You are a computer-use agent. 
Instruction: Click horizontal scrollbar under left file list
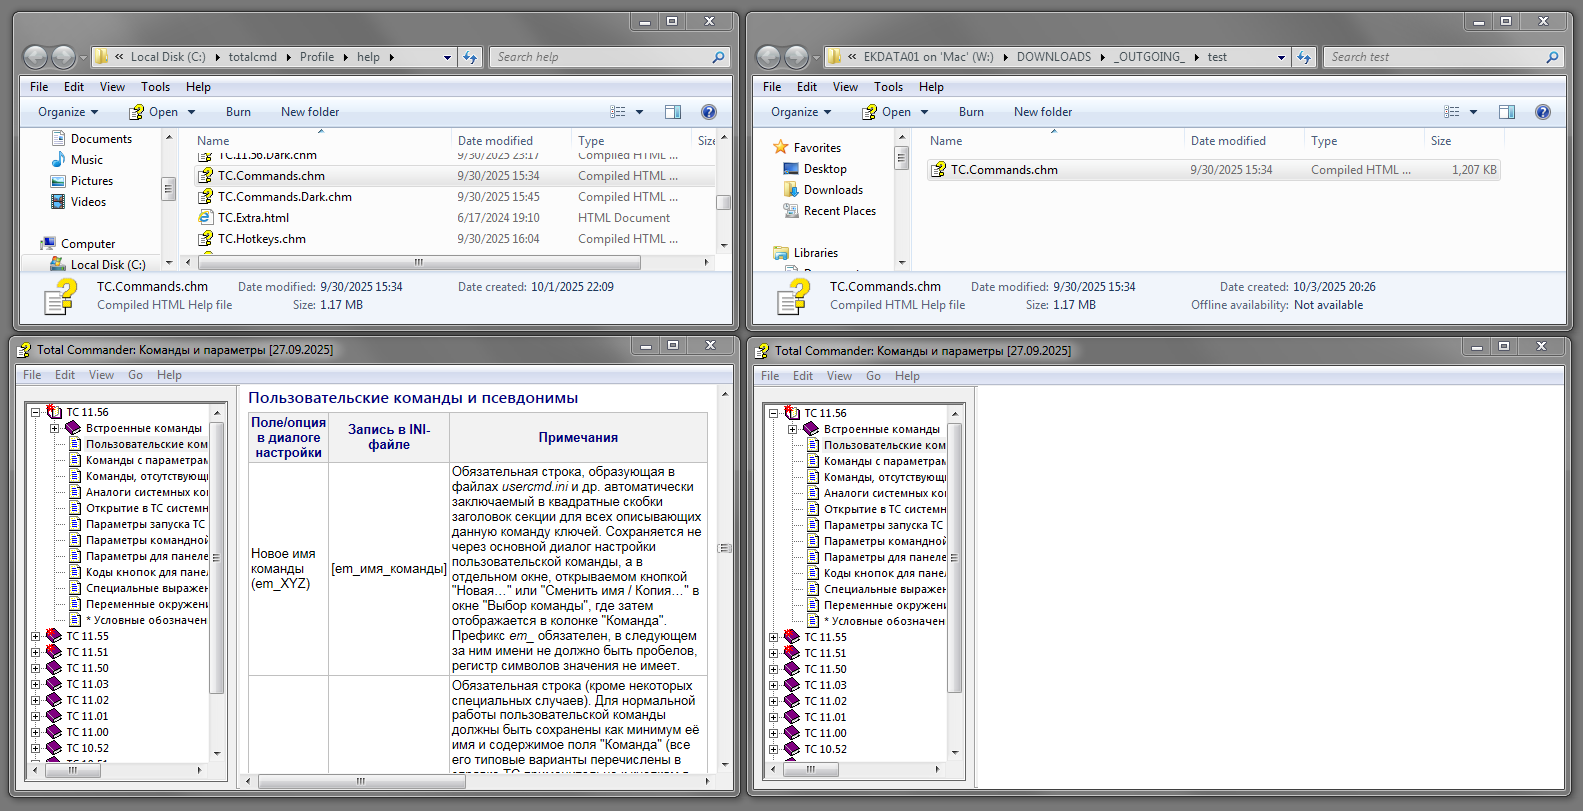(x=420, y=263)
